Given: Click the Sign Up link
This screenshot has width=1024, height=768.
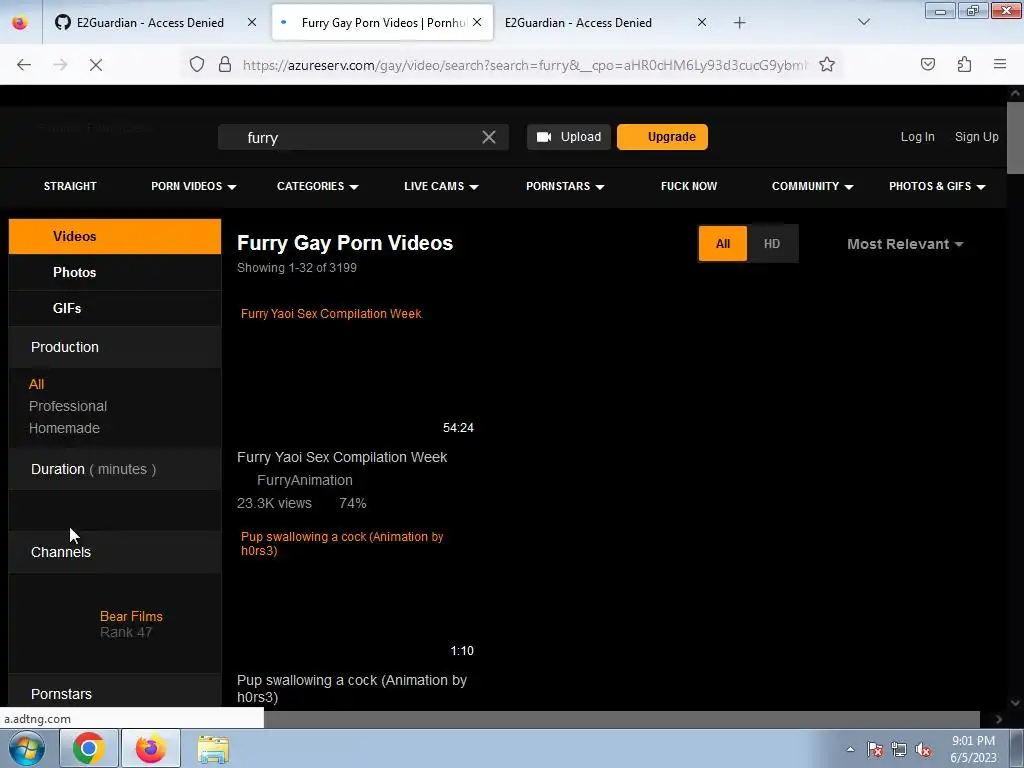Looking at the screenshot, I should click(976, 137).
